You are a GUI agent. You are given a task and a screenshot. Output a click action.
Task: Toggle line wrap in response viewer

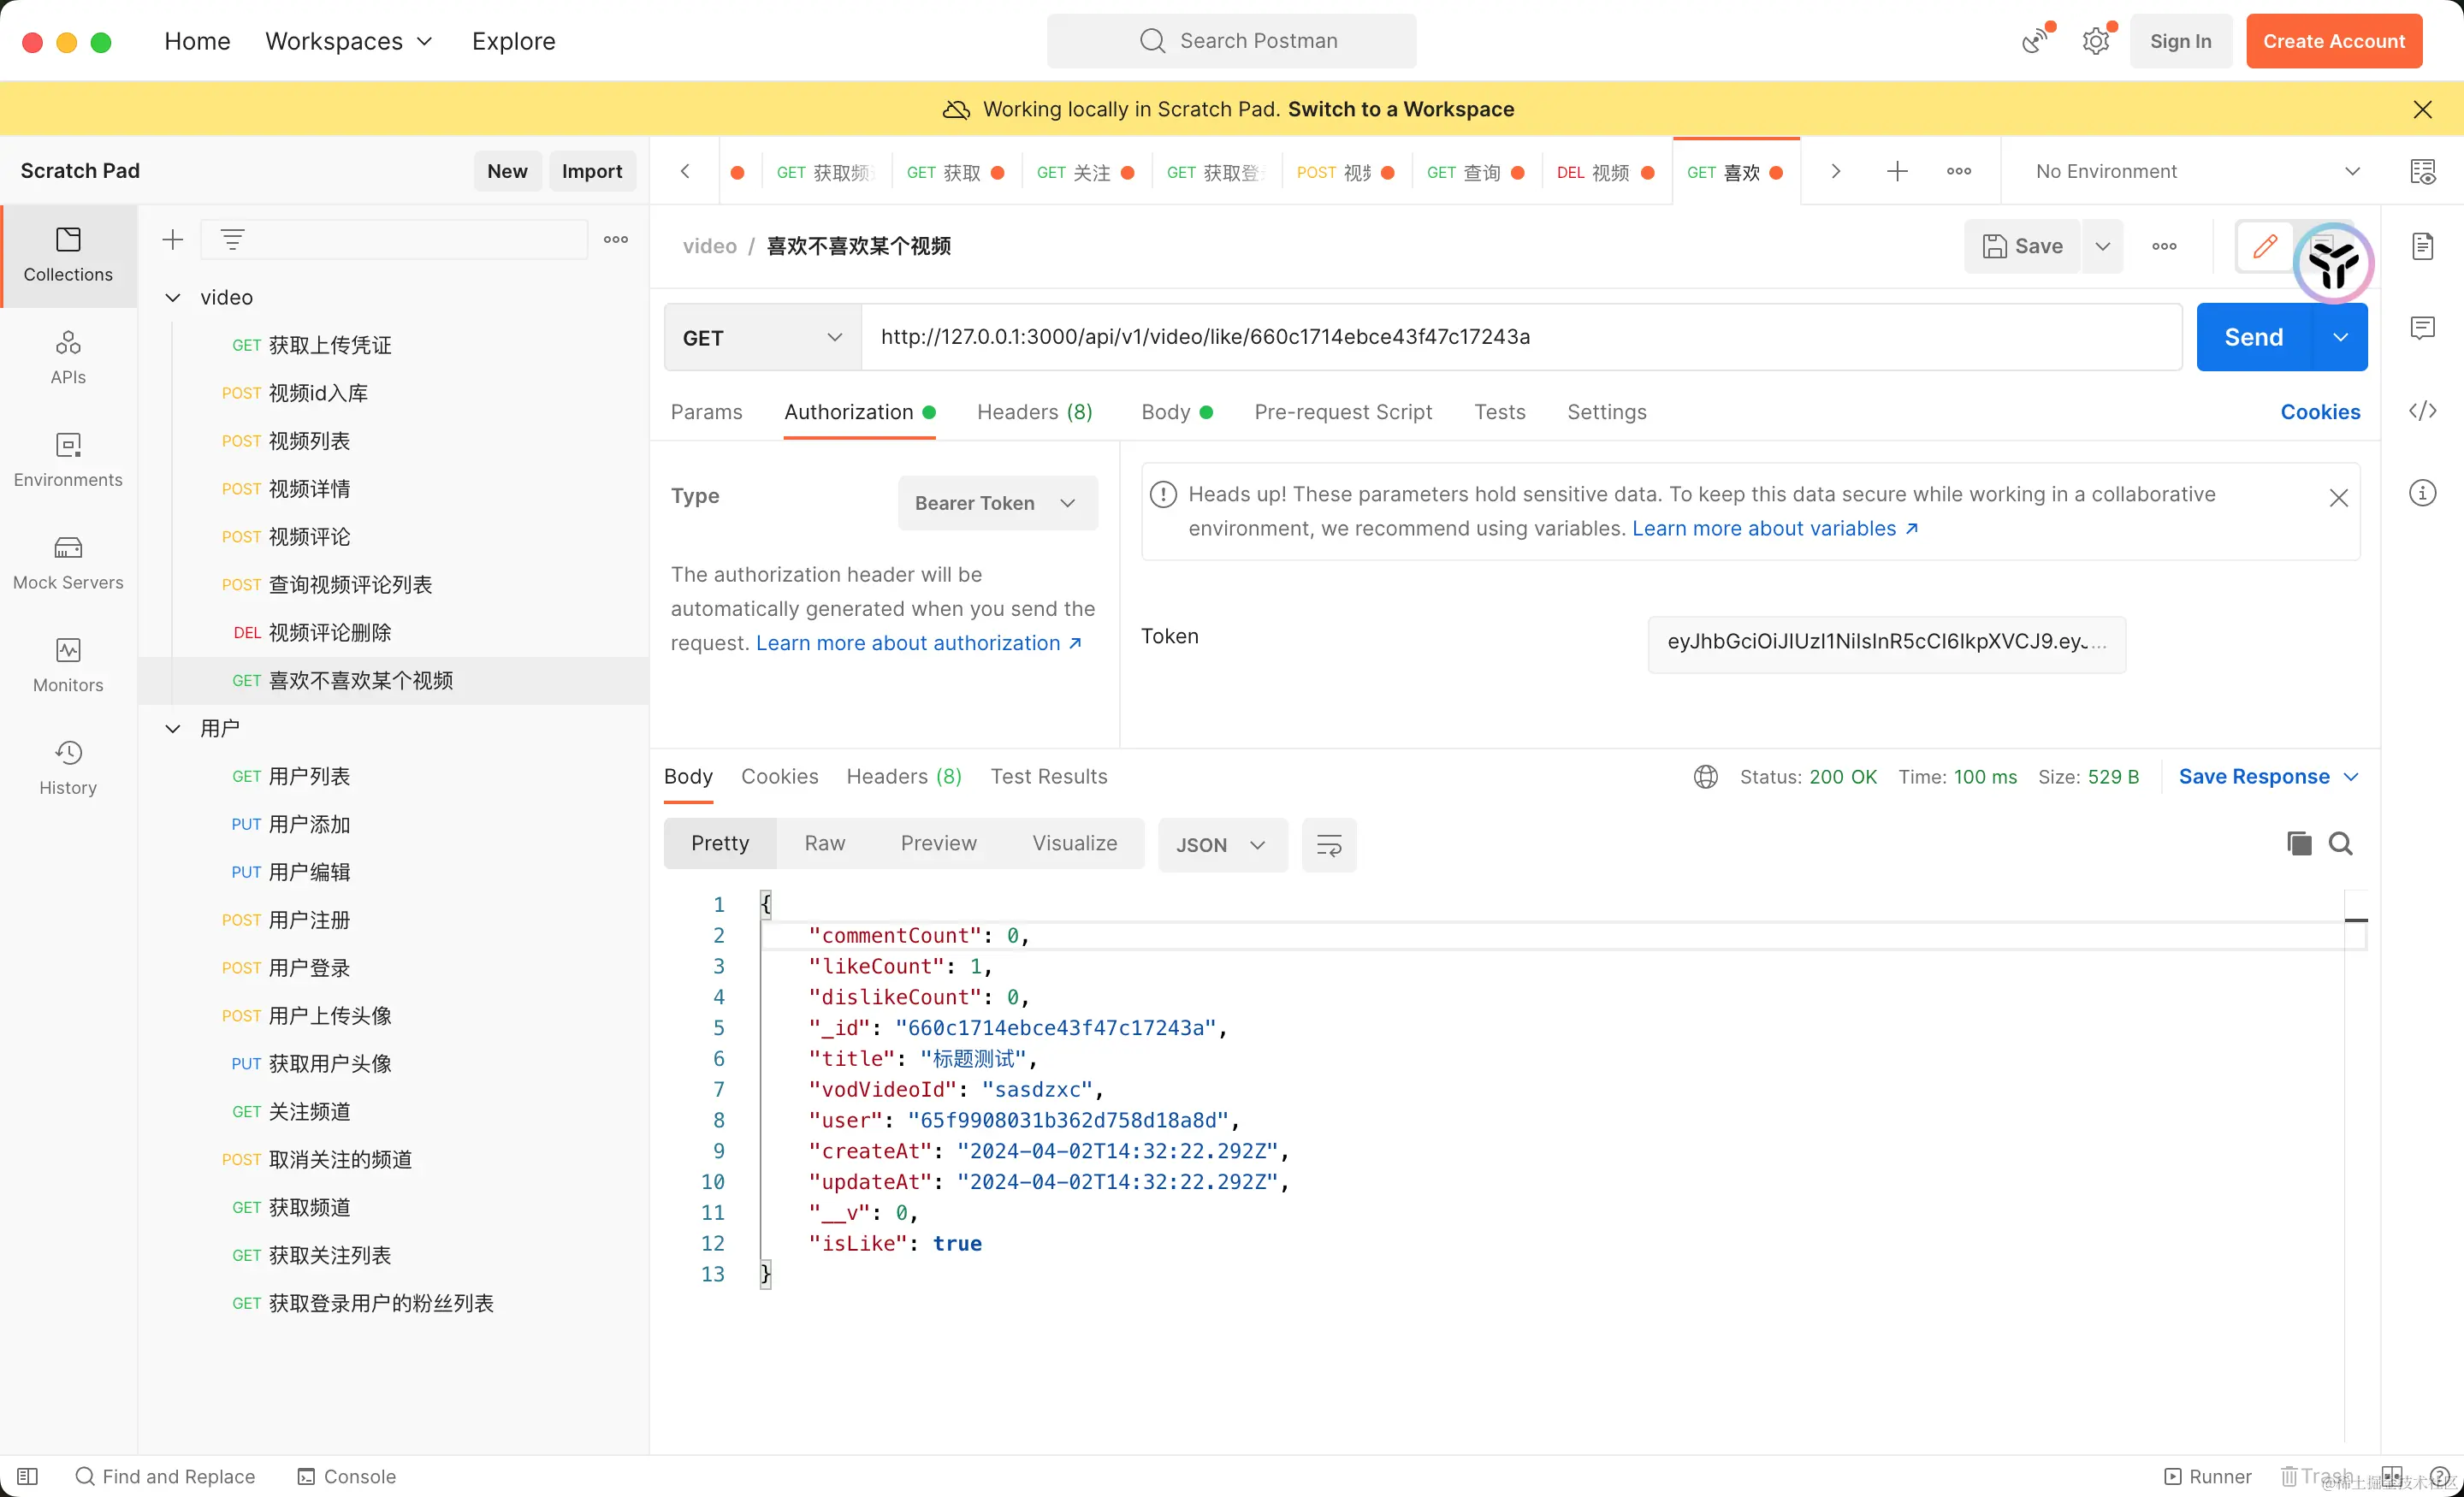click(x=1328, y=845)
